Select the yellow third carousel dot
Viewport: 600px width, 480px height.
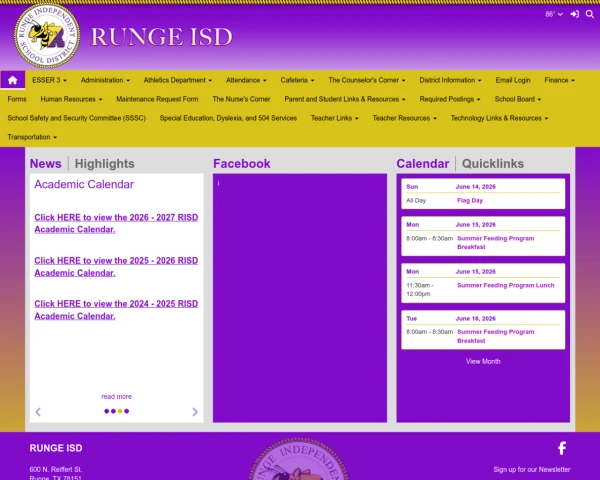pyautogui.click(x=120, y=411)
